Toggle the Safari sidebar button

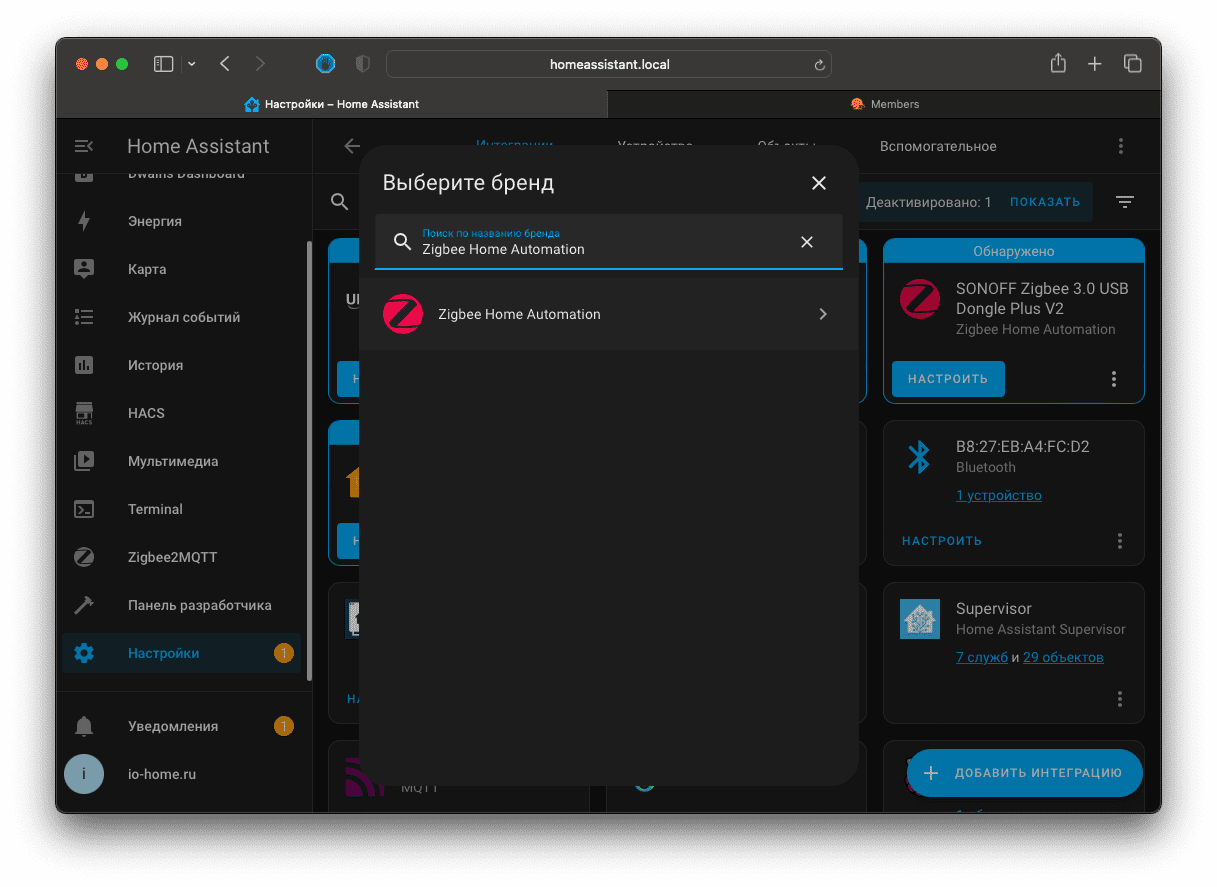point(163,64)
